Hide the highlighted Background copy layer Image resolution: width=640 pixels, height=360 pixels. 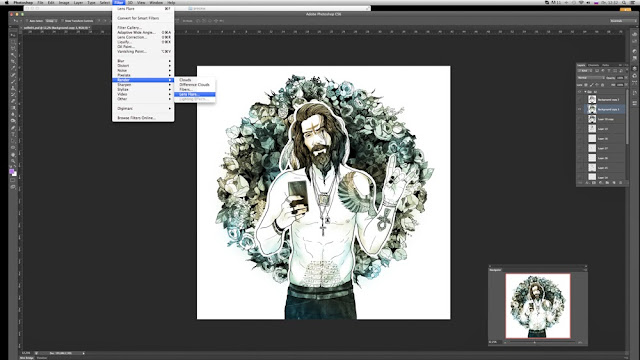[580, 109]
